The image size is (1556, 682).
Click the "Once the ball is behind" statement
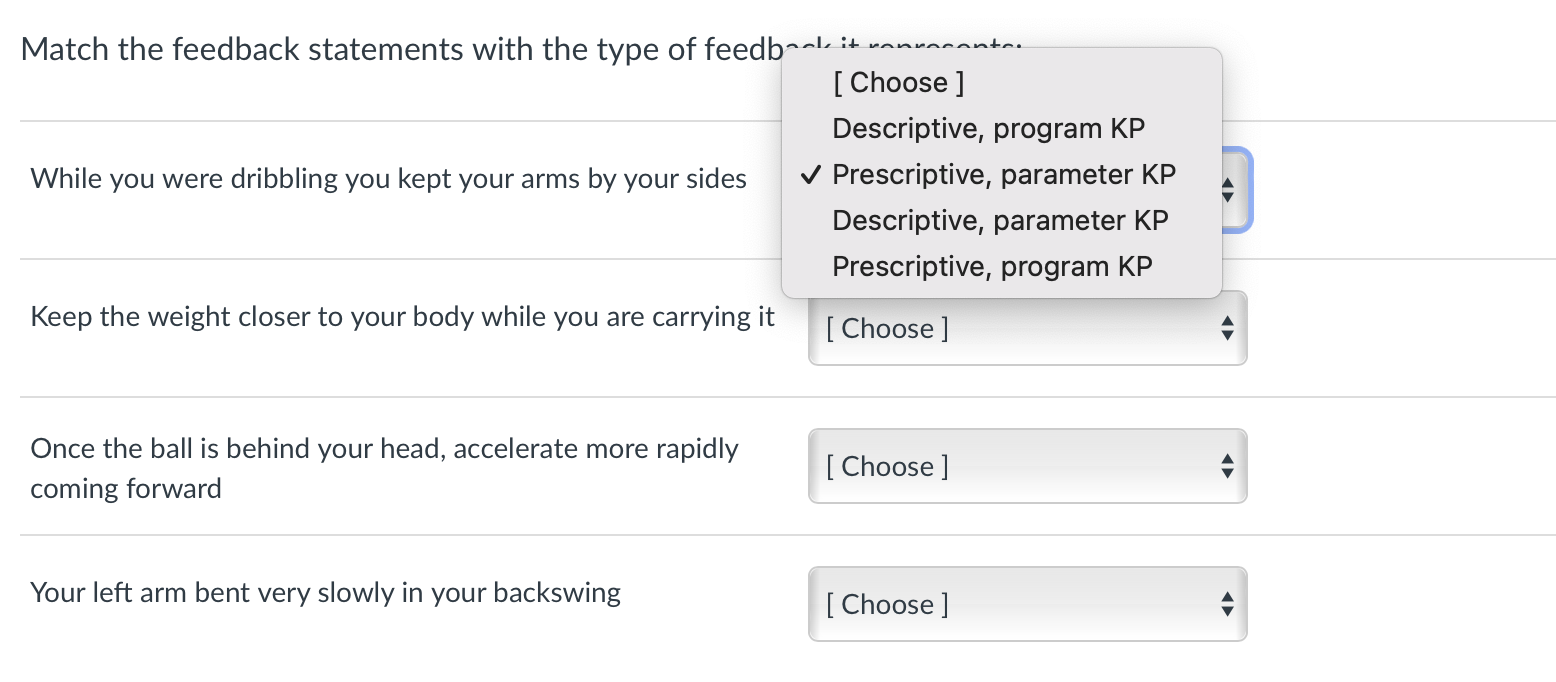(384, 468)
